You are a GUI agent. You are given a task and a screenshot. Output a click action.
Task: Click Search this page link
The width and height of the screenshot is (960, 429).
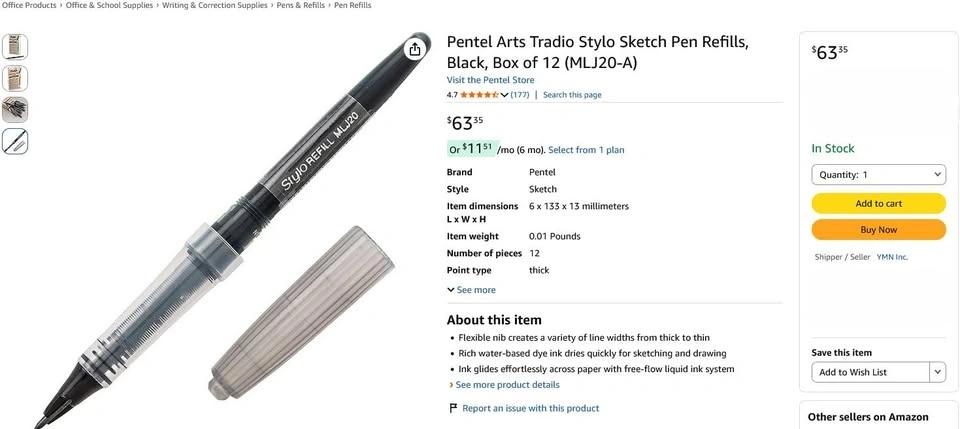(x=572, y=95)
